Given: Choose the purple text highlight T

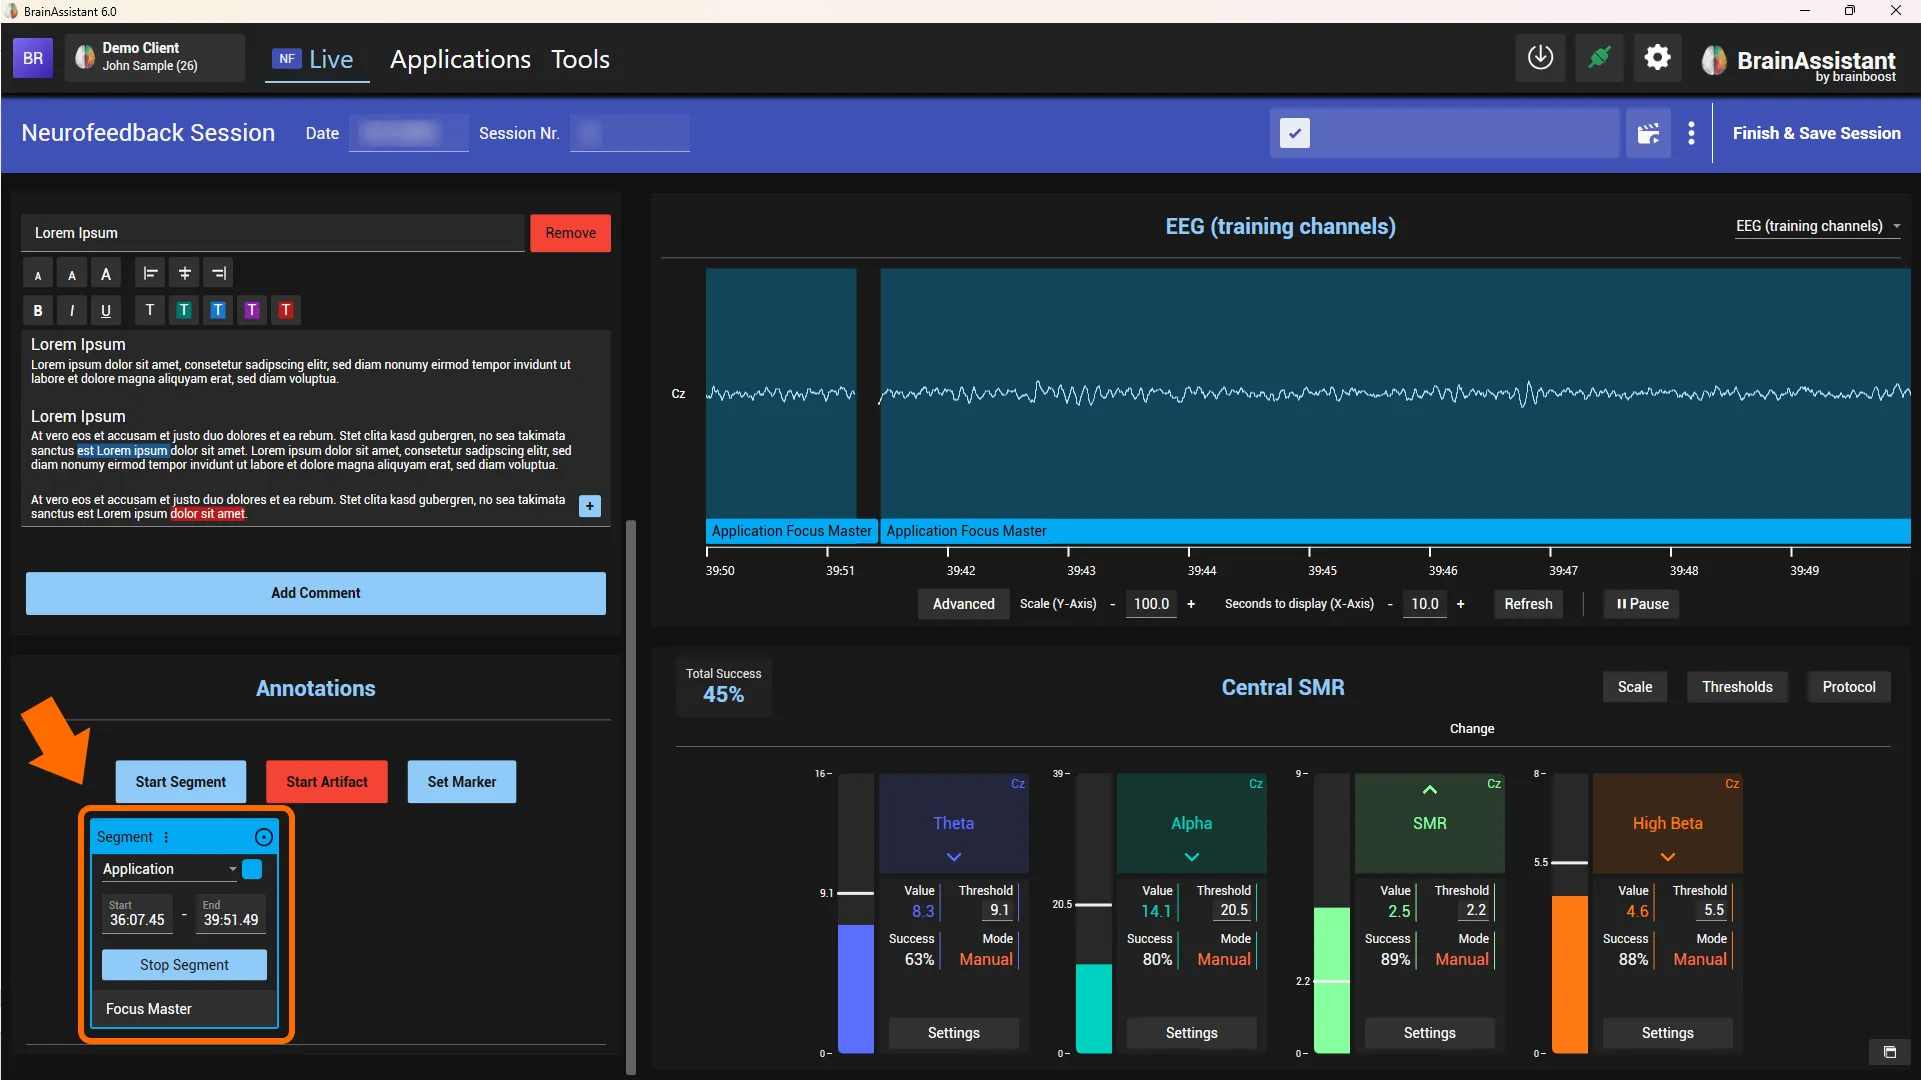Looking at the screenshot, I should click(252, 310).
